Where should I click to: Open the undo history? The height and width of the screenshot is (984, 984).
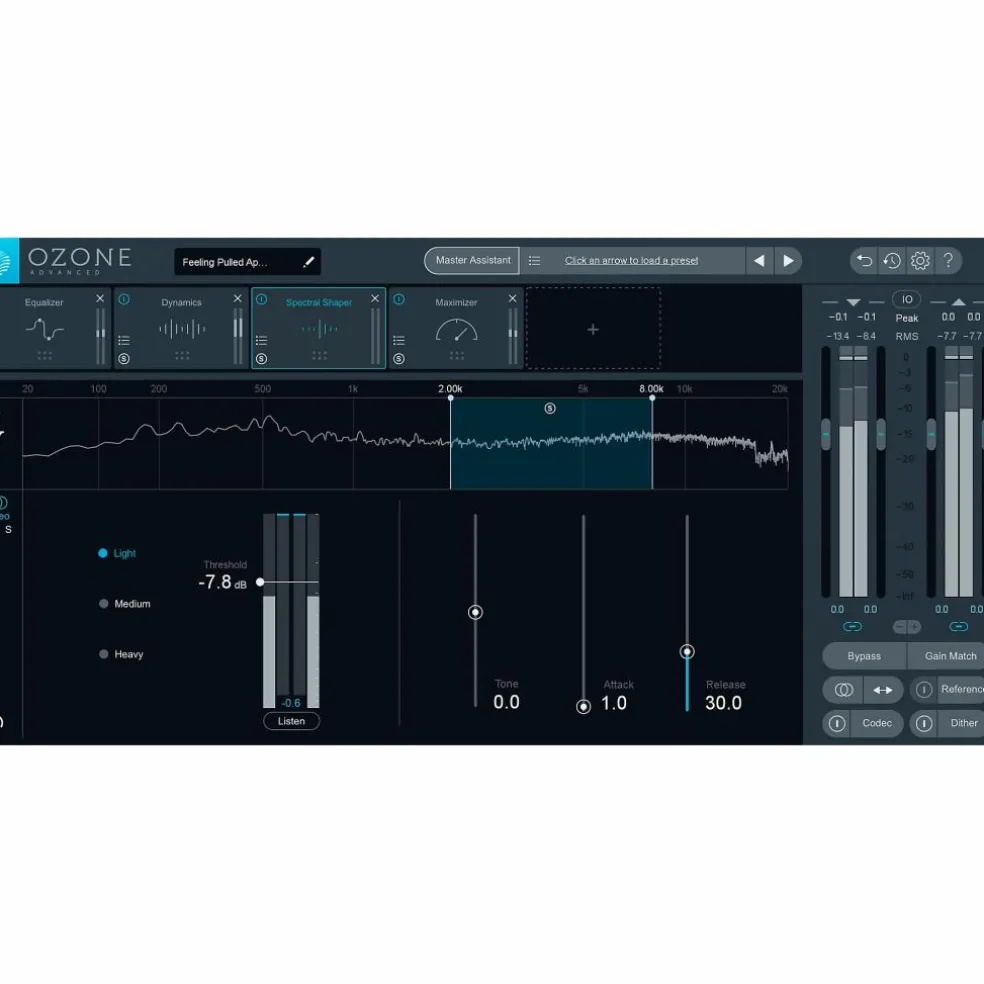click(892, 260)
